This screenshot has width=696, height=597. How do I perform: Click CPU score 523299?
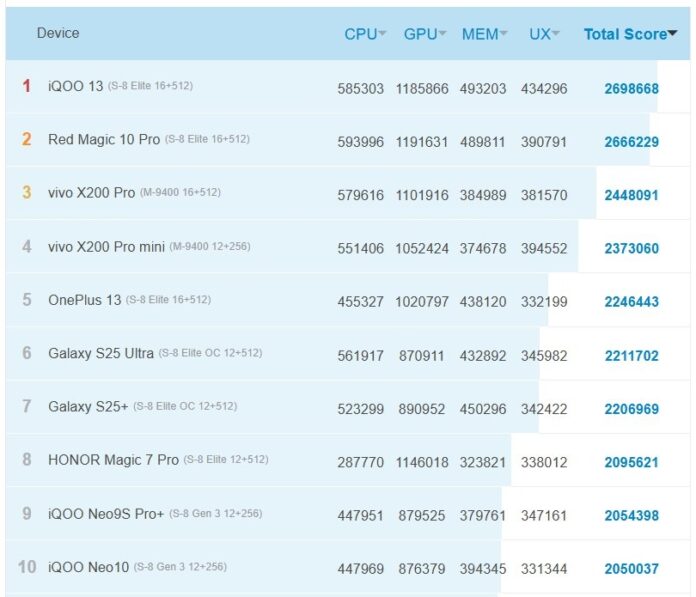[x=360, y=409]
